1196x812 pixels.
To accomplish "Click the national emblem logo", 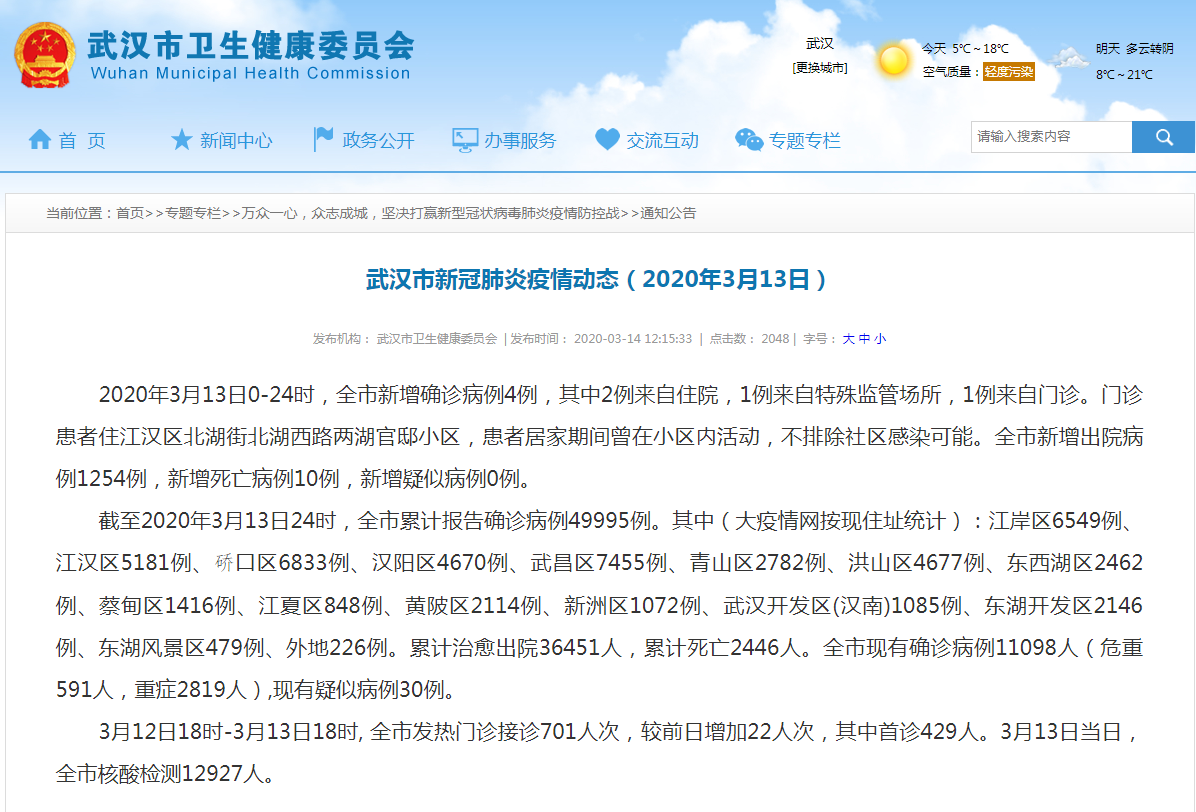I will point(44,53).
